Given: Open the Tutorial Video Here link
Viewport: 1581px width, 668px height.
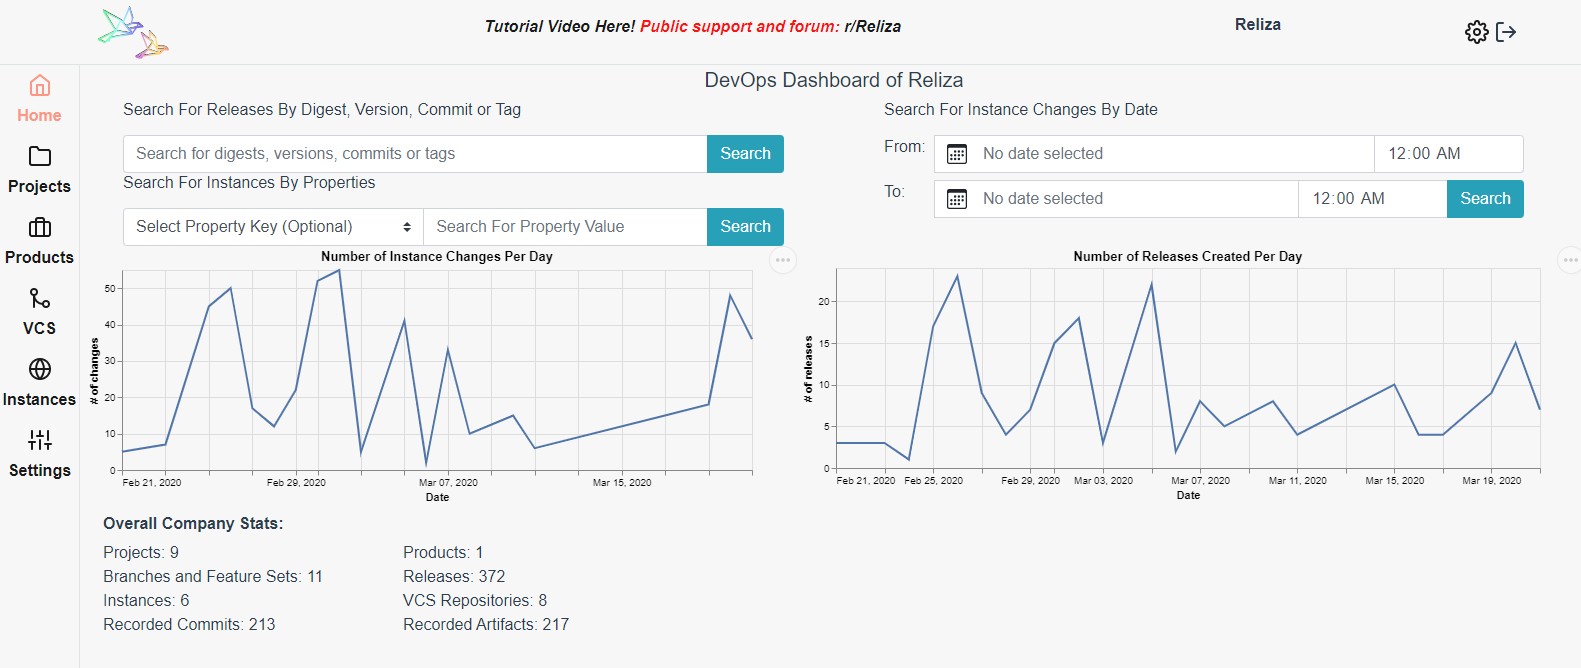Looking at the screenshot, I should click(559, 27).
